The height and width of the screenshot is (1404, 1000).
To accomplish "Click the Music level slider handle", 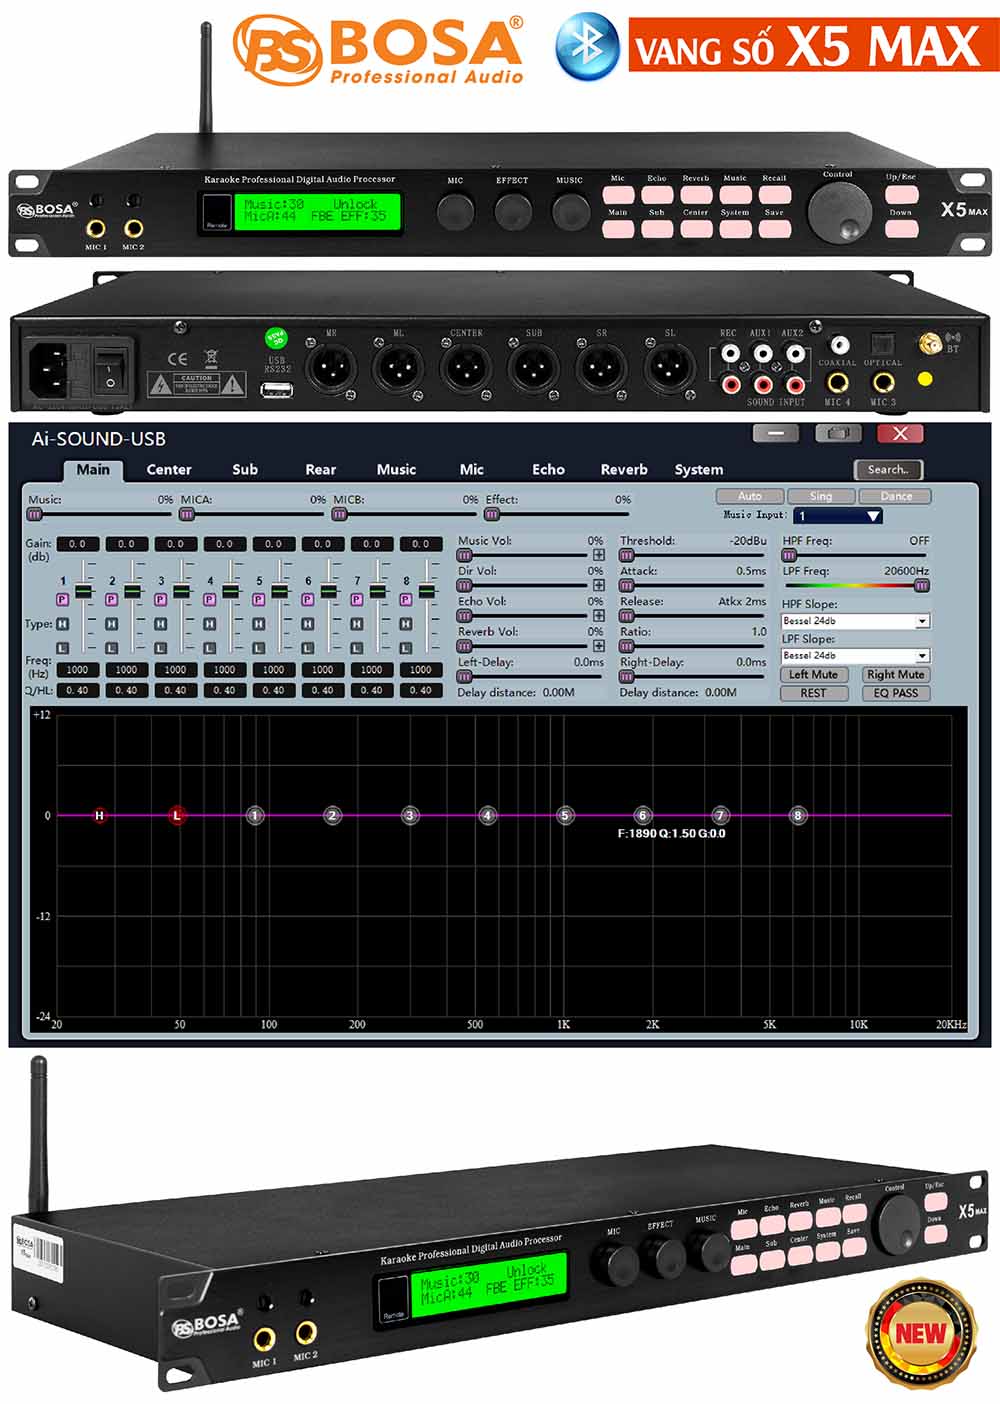I will click(35, 514).
